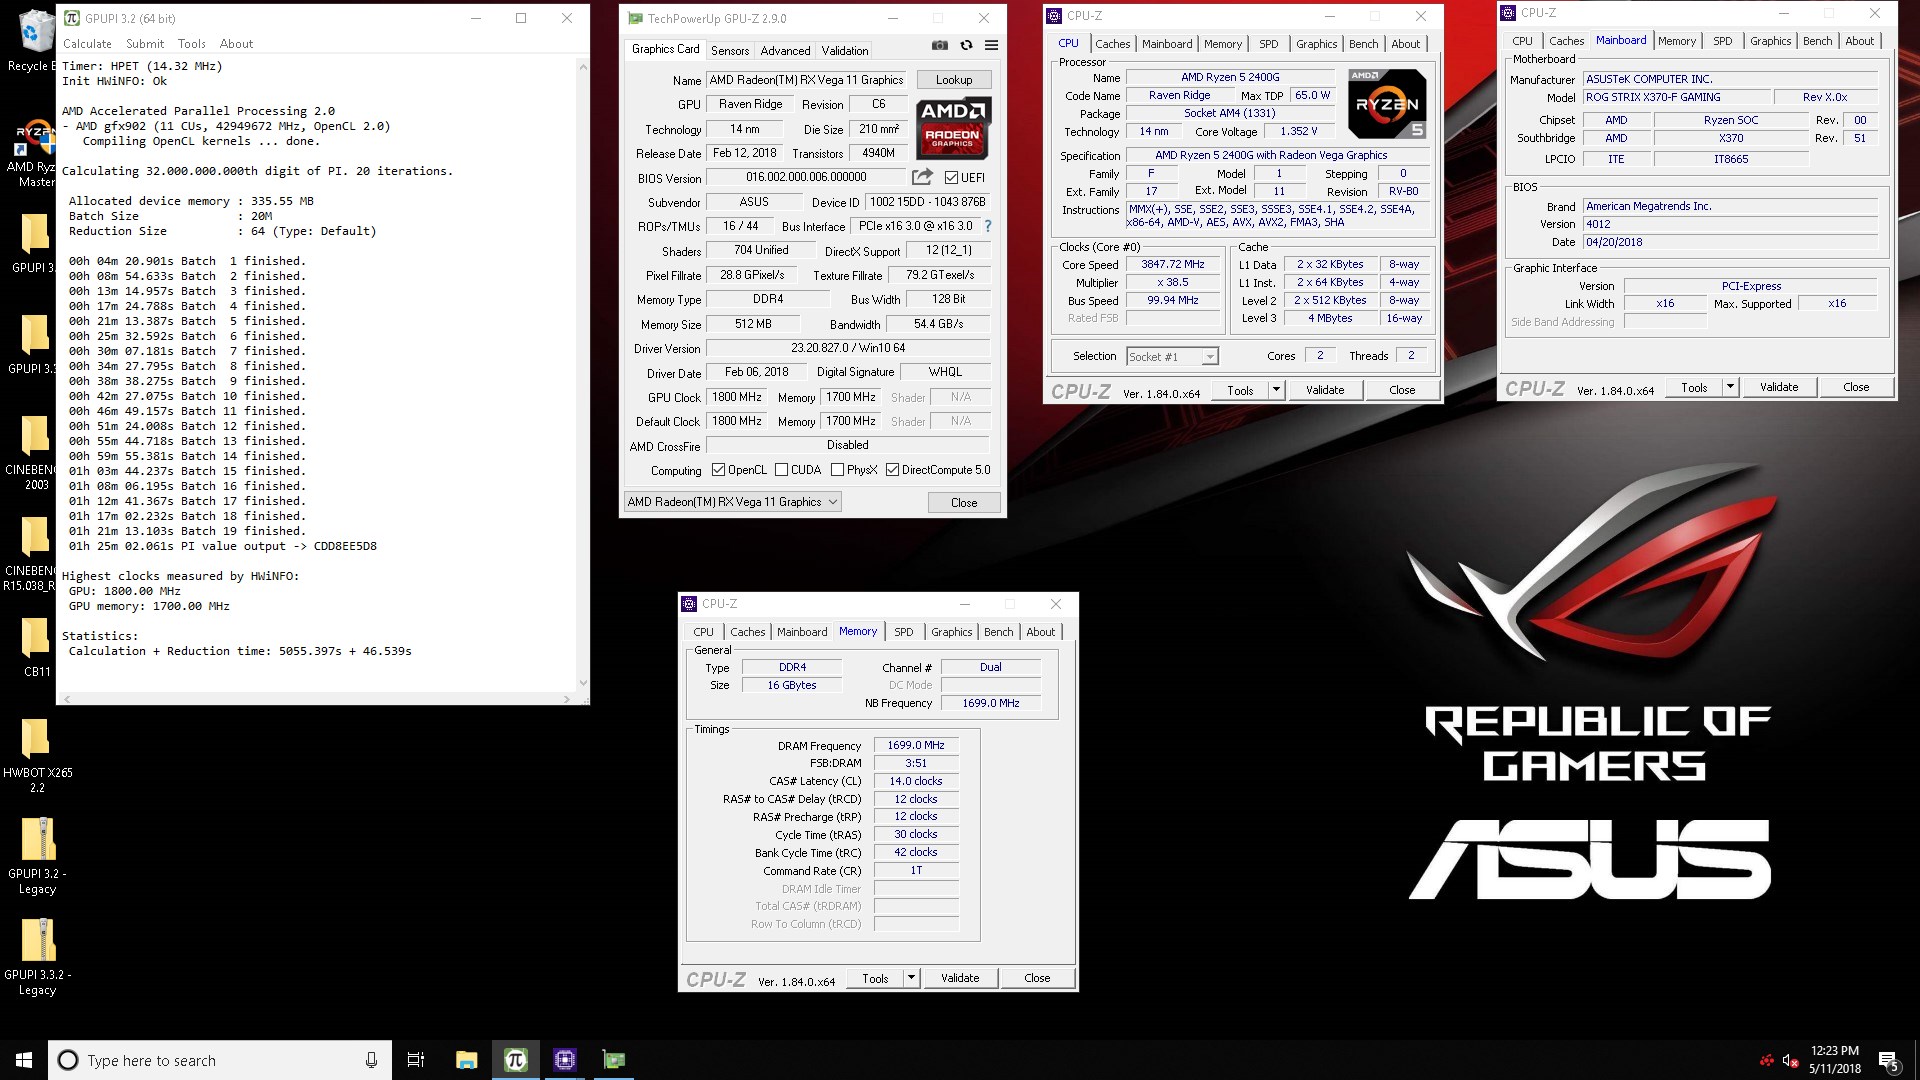Expand Tools arrow in CPU-Z Memory window
1920x1080 pixels.
pyautogui.click(x=911, y=978)
